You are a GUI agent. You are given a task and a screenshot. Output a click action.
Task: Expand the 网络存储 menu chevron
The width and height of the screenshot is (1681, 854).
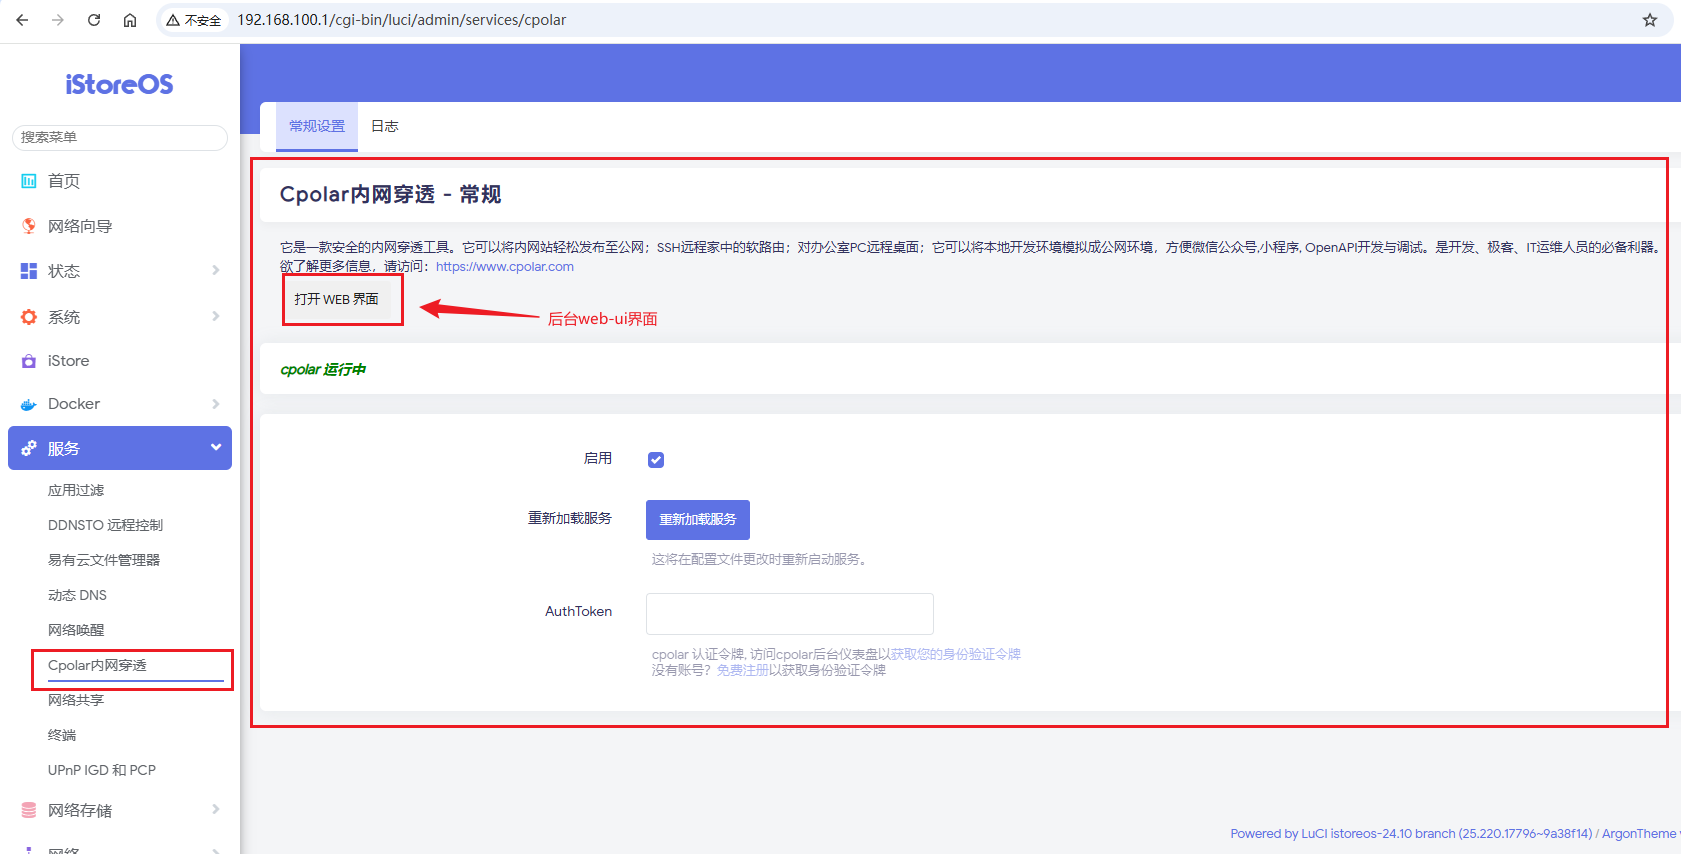[x=216, y=809]
